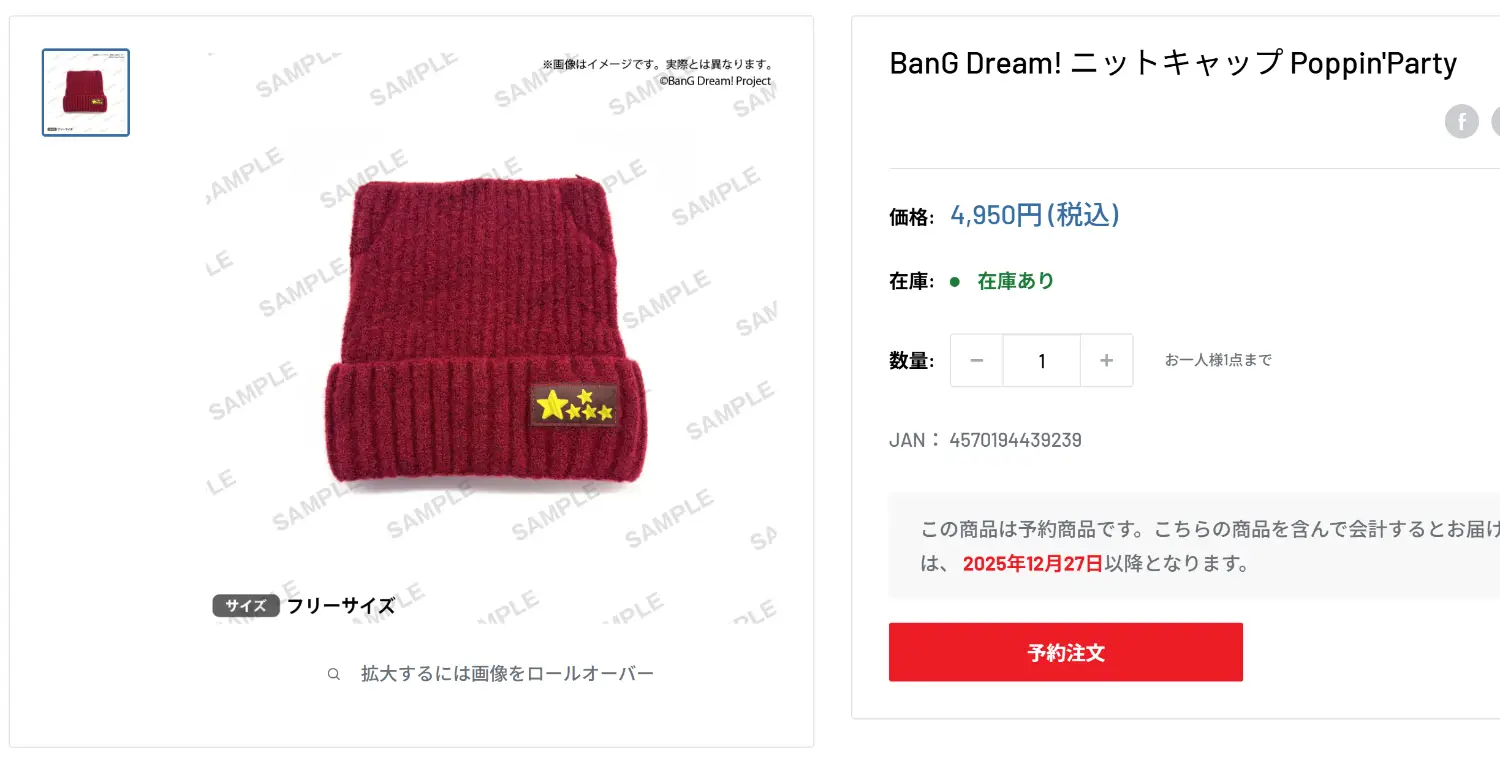The image size is (1500, 771).
Task: Click the BanG Dream! ニットキャップ product title
Action: pos(1173,63)
